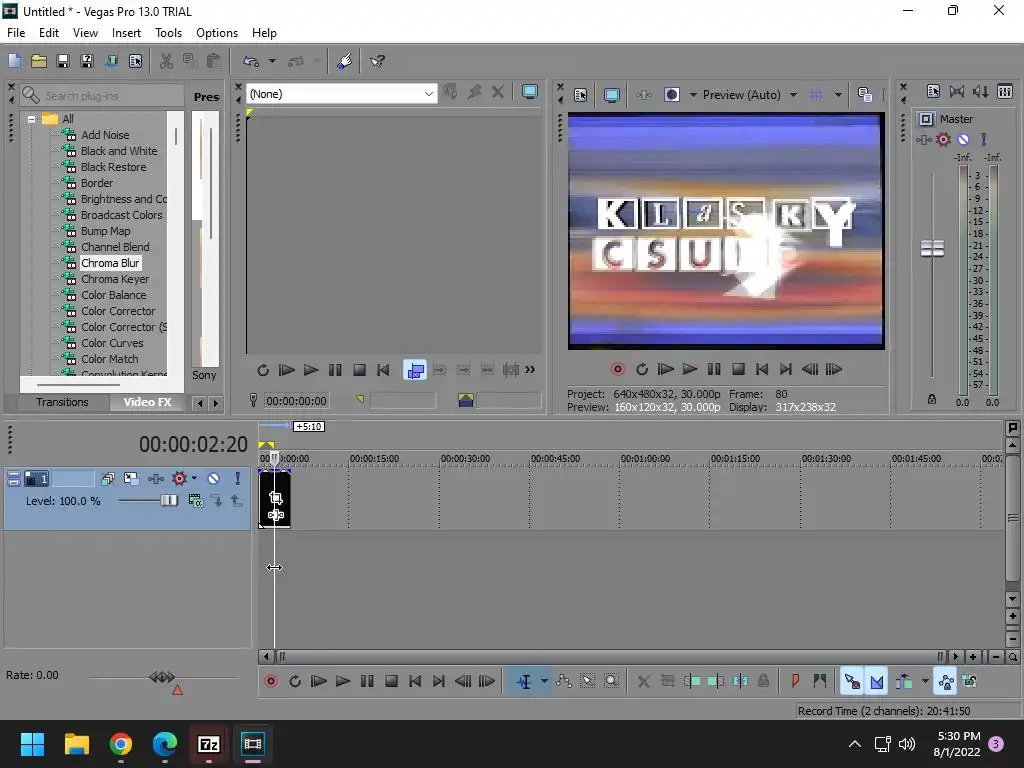Viewport: 1024px width, 768px height.
Task: Minimize track 1 with its header icon
Action: tap(13, 479)
